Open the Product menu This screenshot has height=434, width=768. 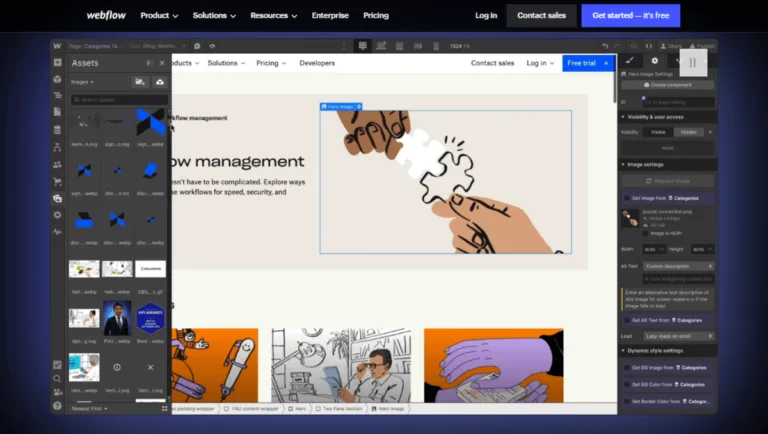159,15
